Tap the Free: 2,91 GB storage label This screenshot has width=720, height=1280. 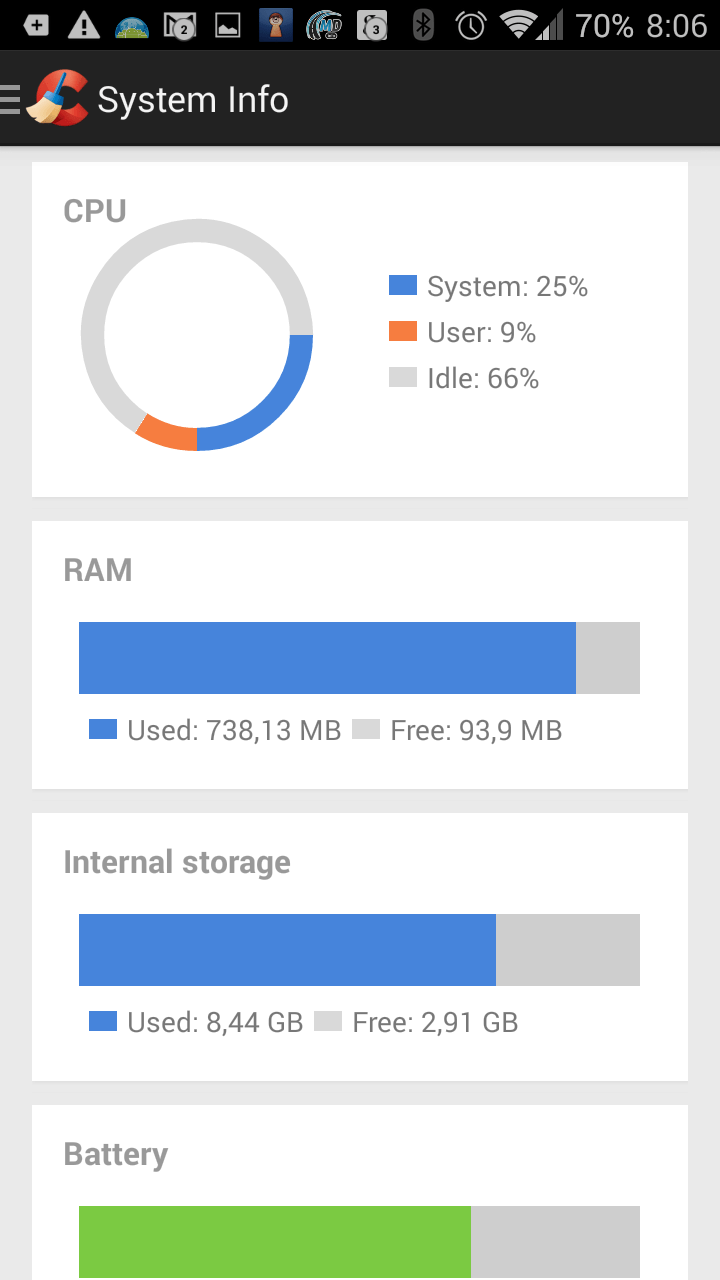coord(435,1022)
